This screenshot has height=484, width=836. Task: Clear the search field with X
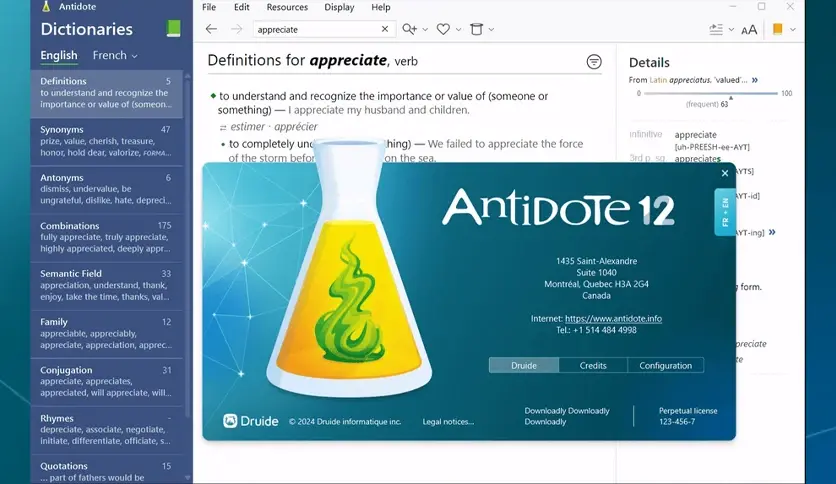tap(385, 29)
